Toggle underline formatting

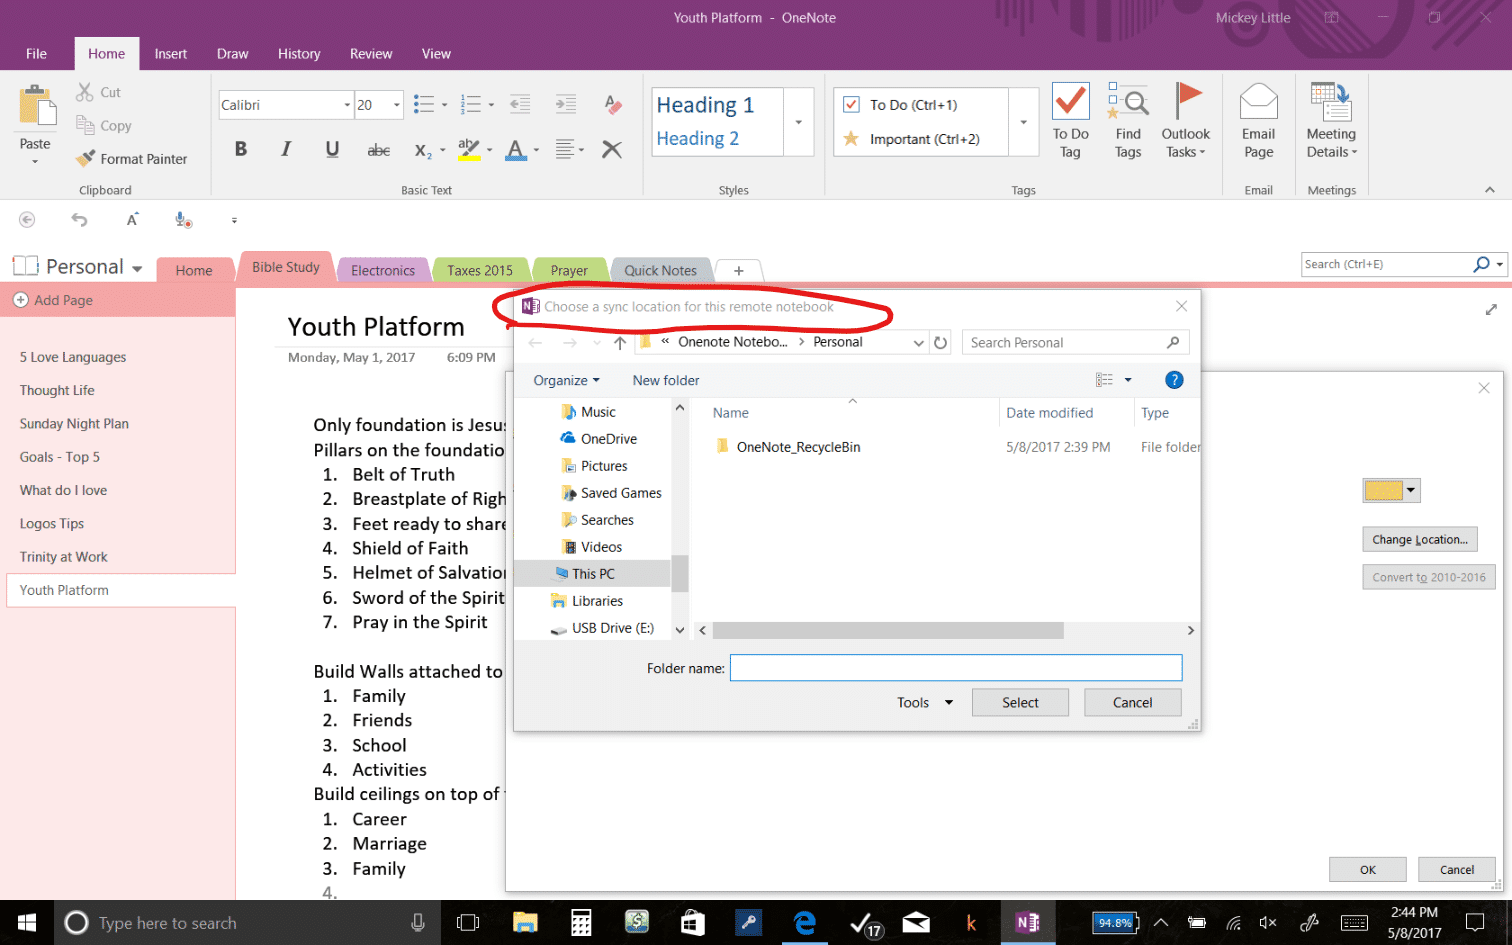[x=332, y=149]
